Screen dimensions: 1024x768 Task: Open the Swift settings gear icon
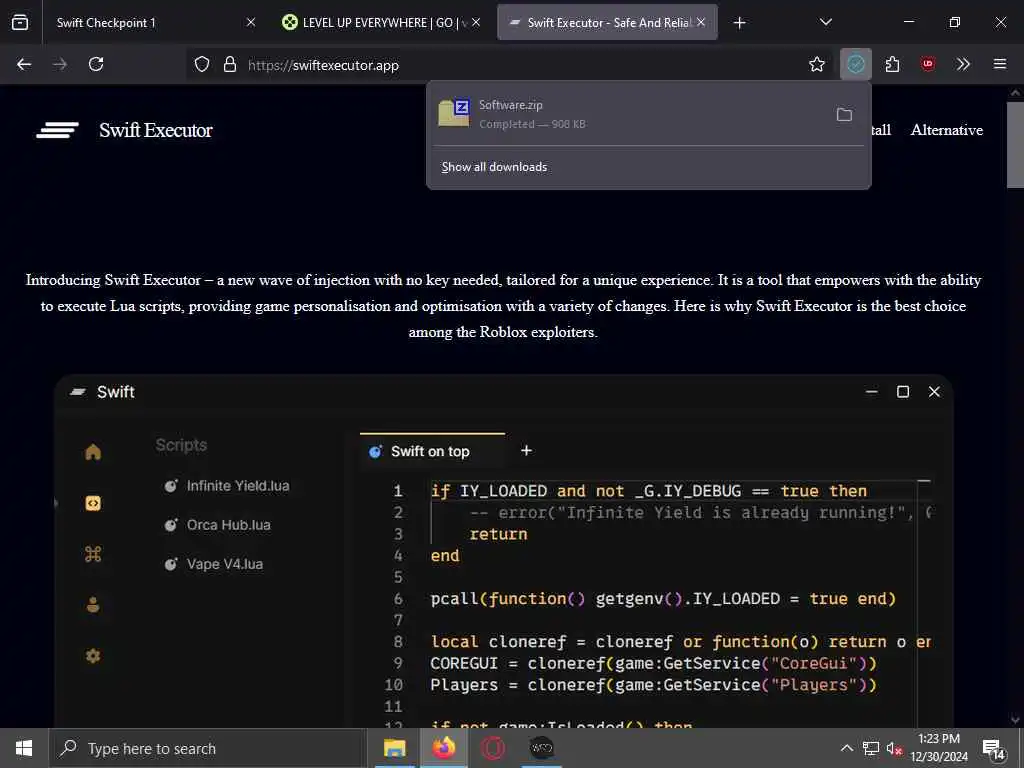[93, 656]
